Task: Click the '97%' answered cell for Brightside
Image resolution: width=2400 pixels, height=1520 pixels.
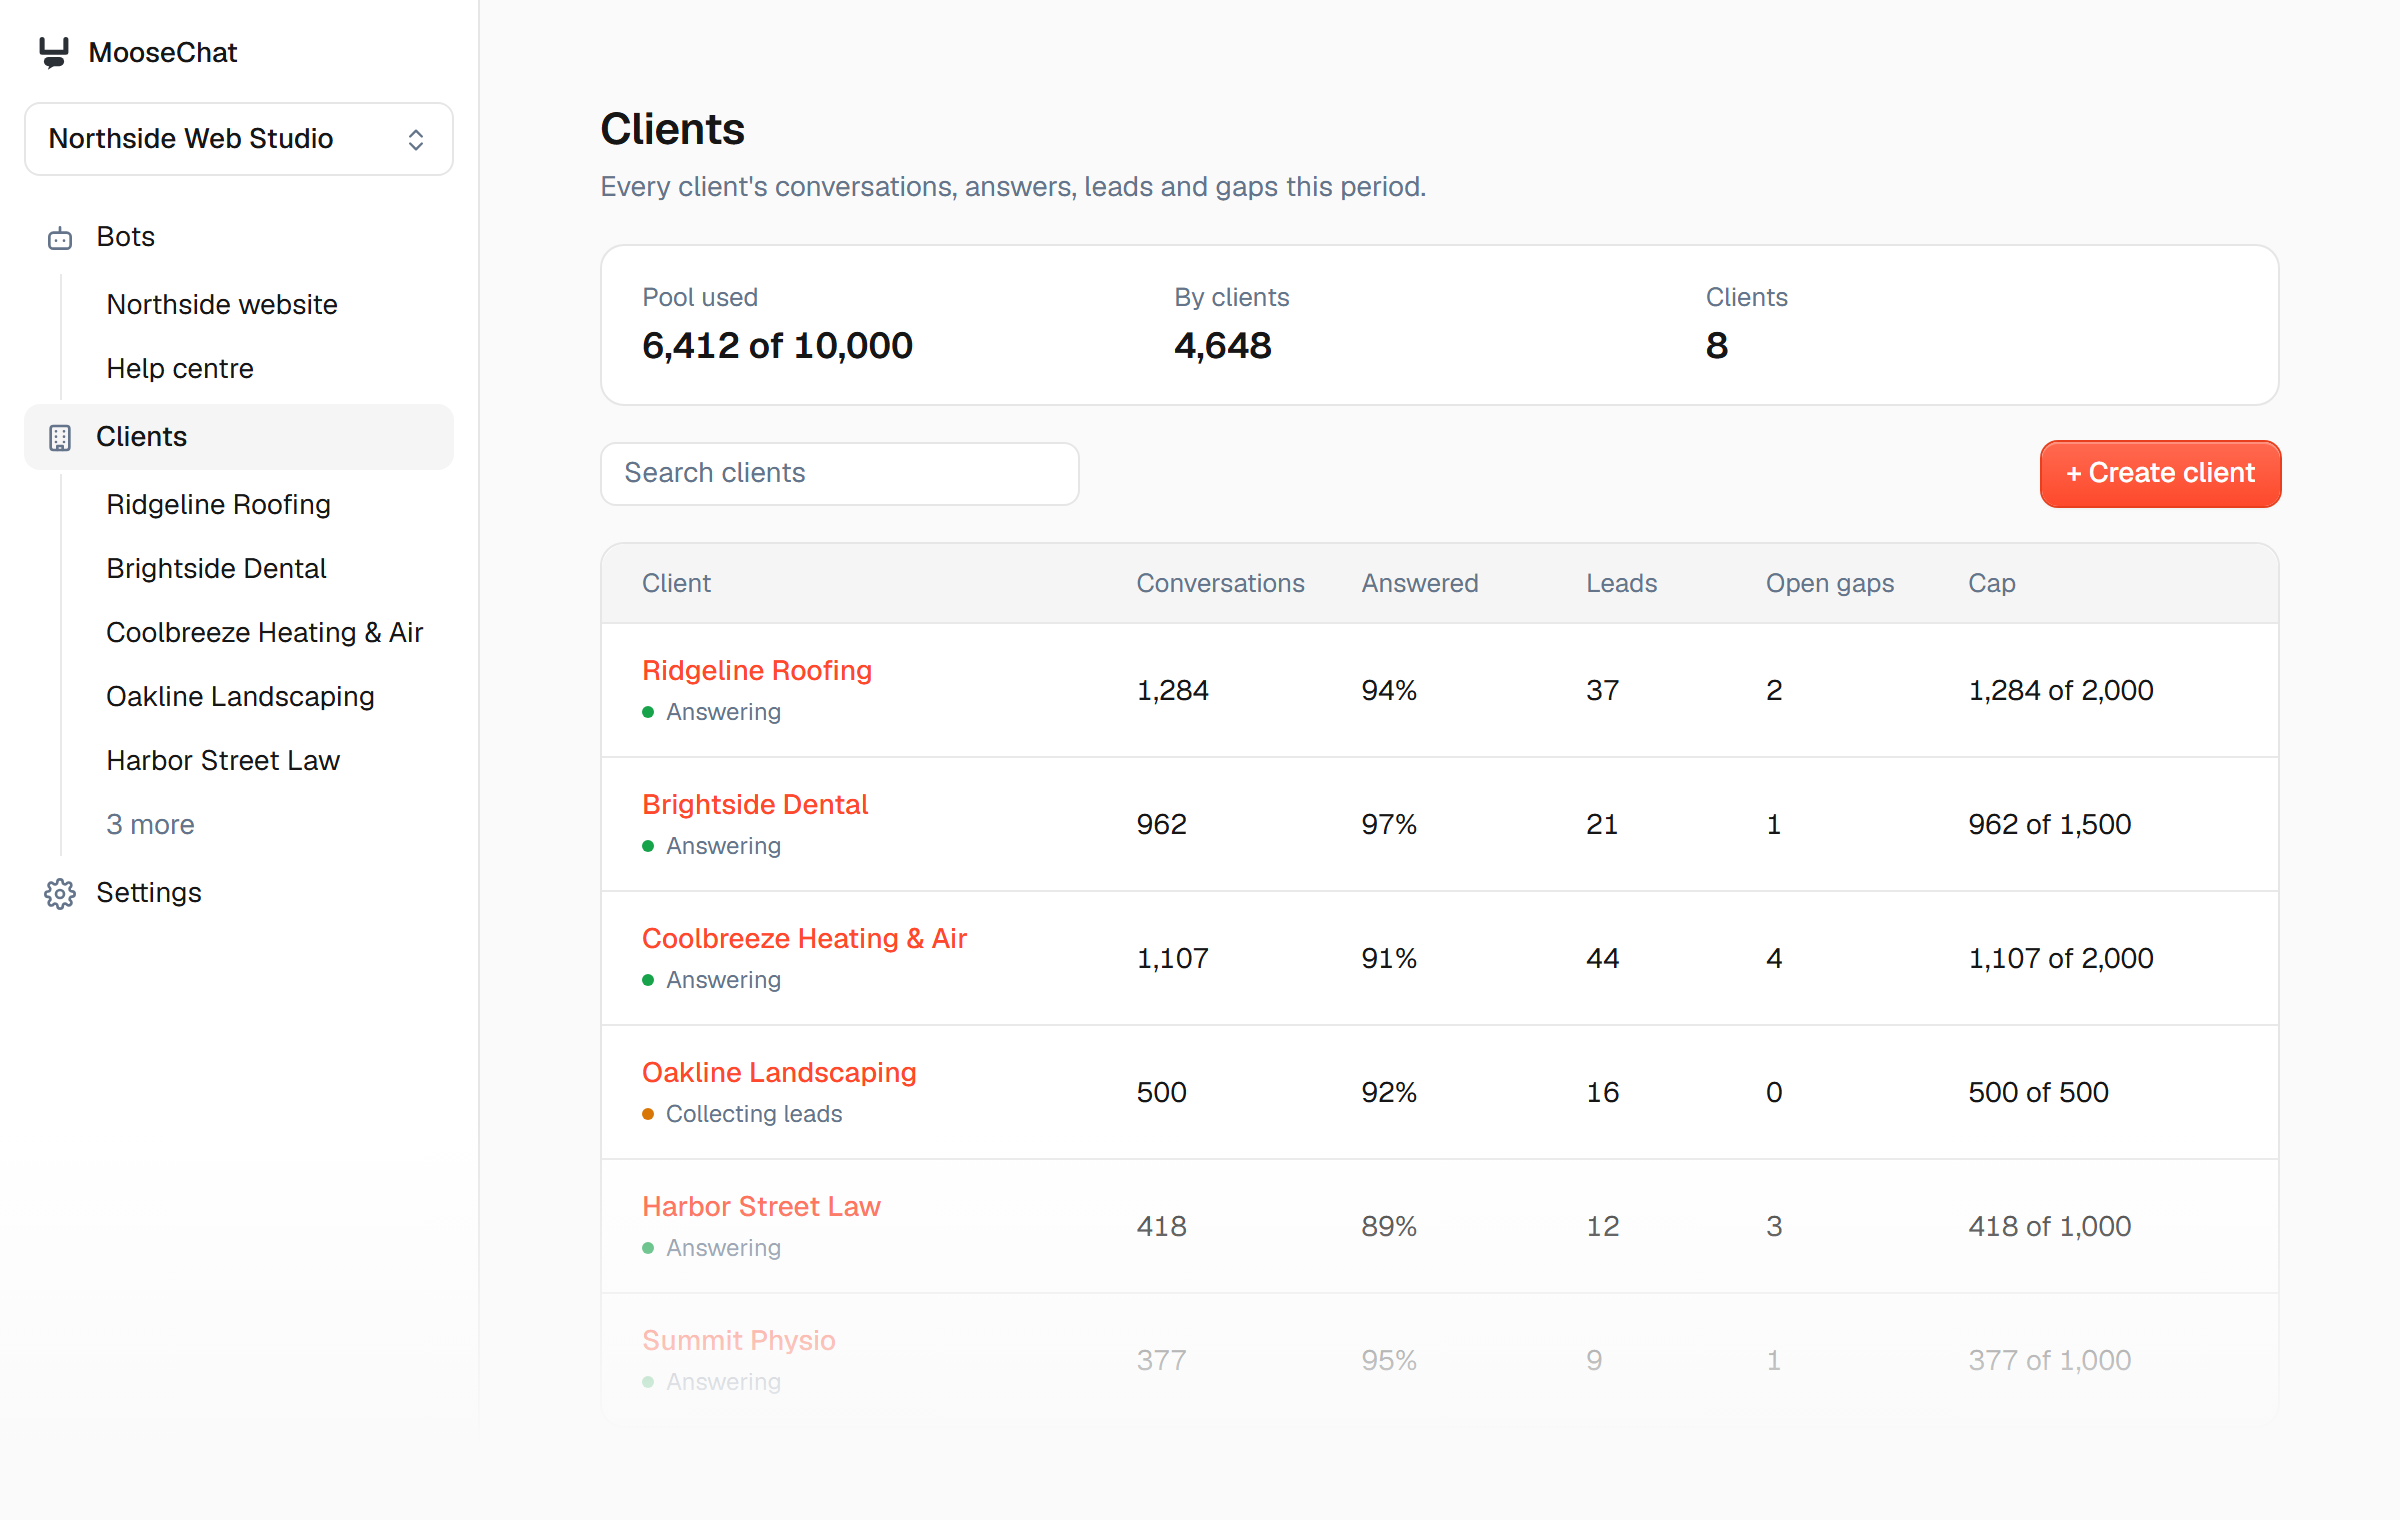Action: click(1388, 825)
